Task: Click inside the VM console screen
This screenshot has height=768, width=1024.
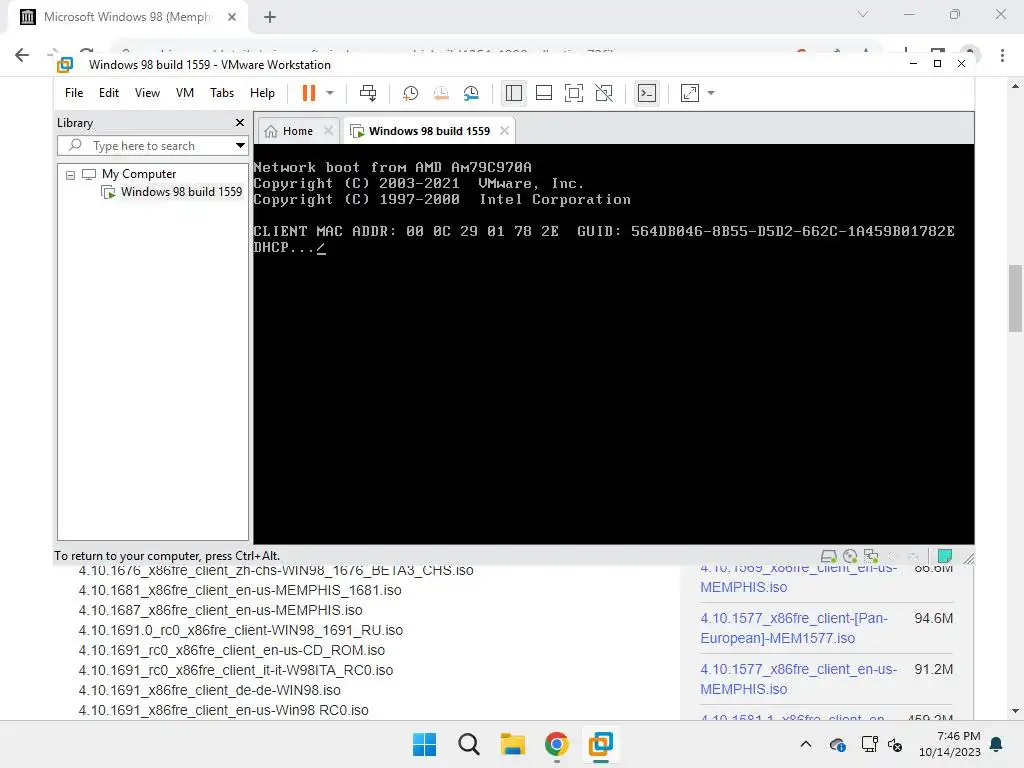Action: pyautogui.click(x=614, y=344)
